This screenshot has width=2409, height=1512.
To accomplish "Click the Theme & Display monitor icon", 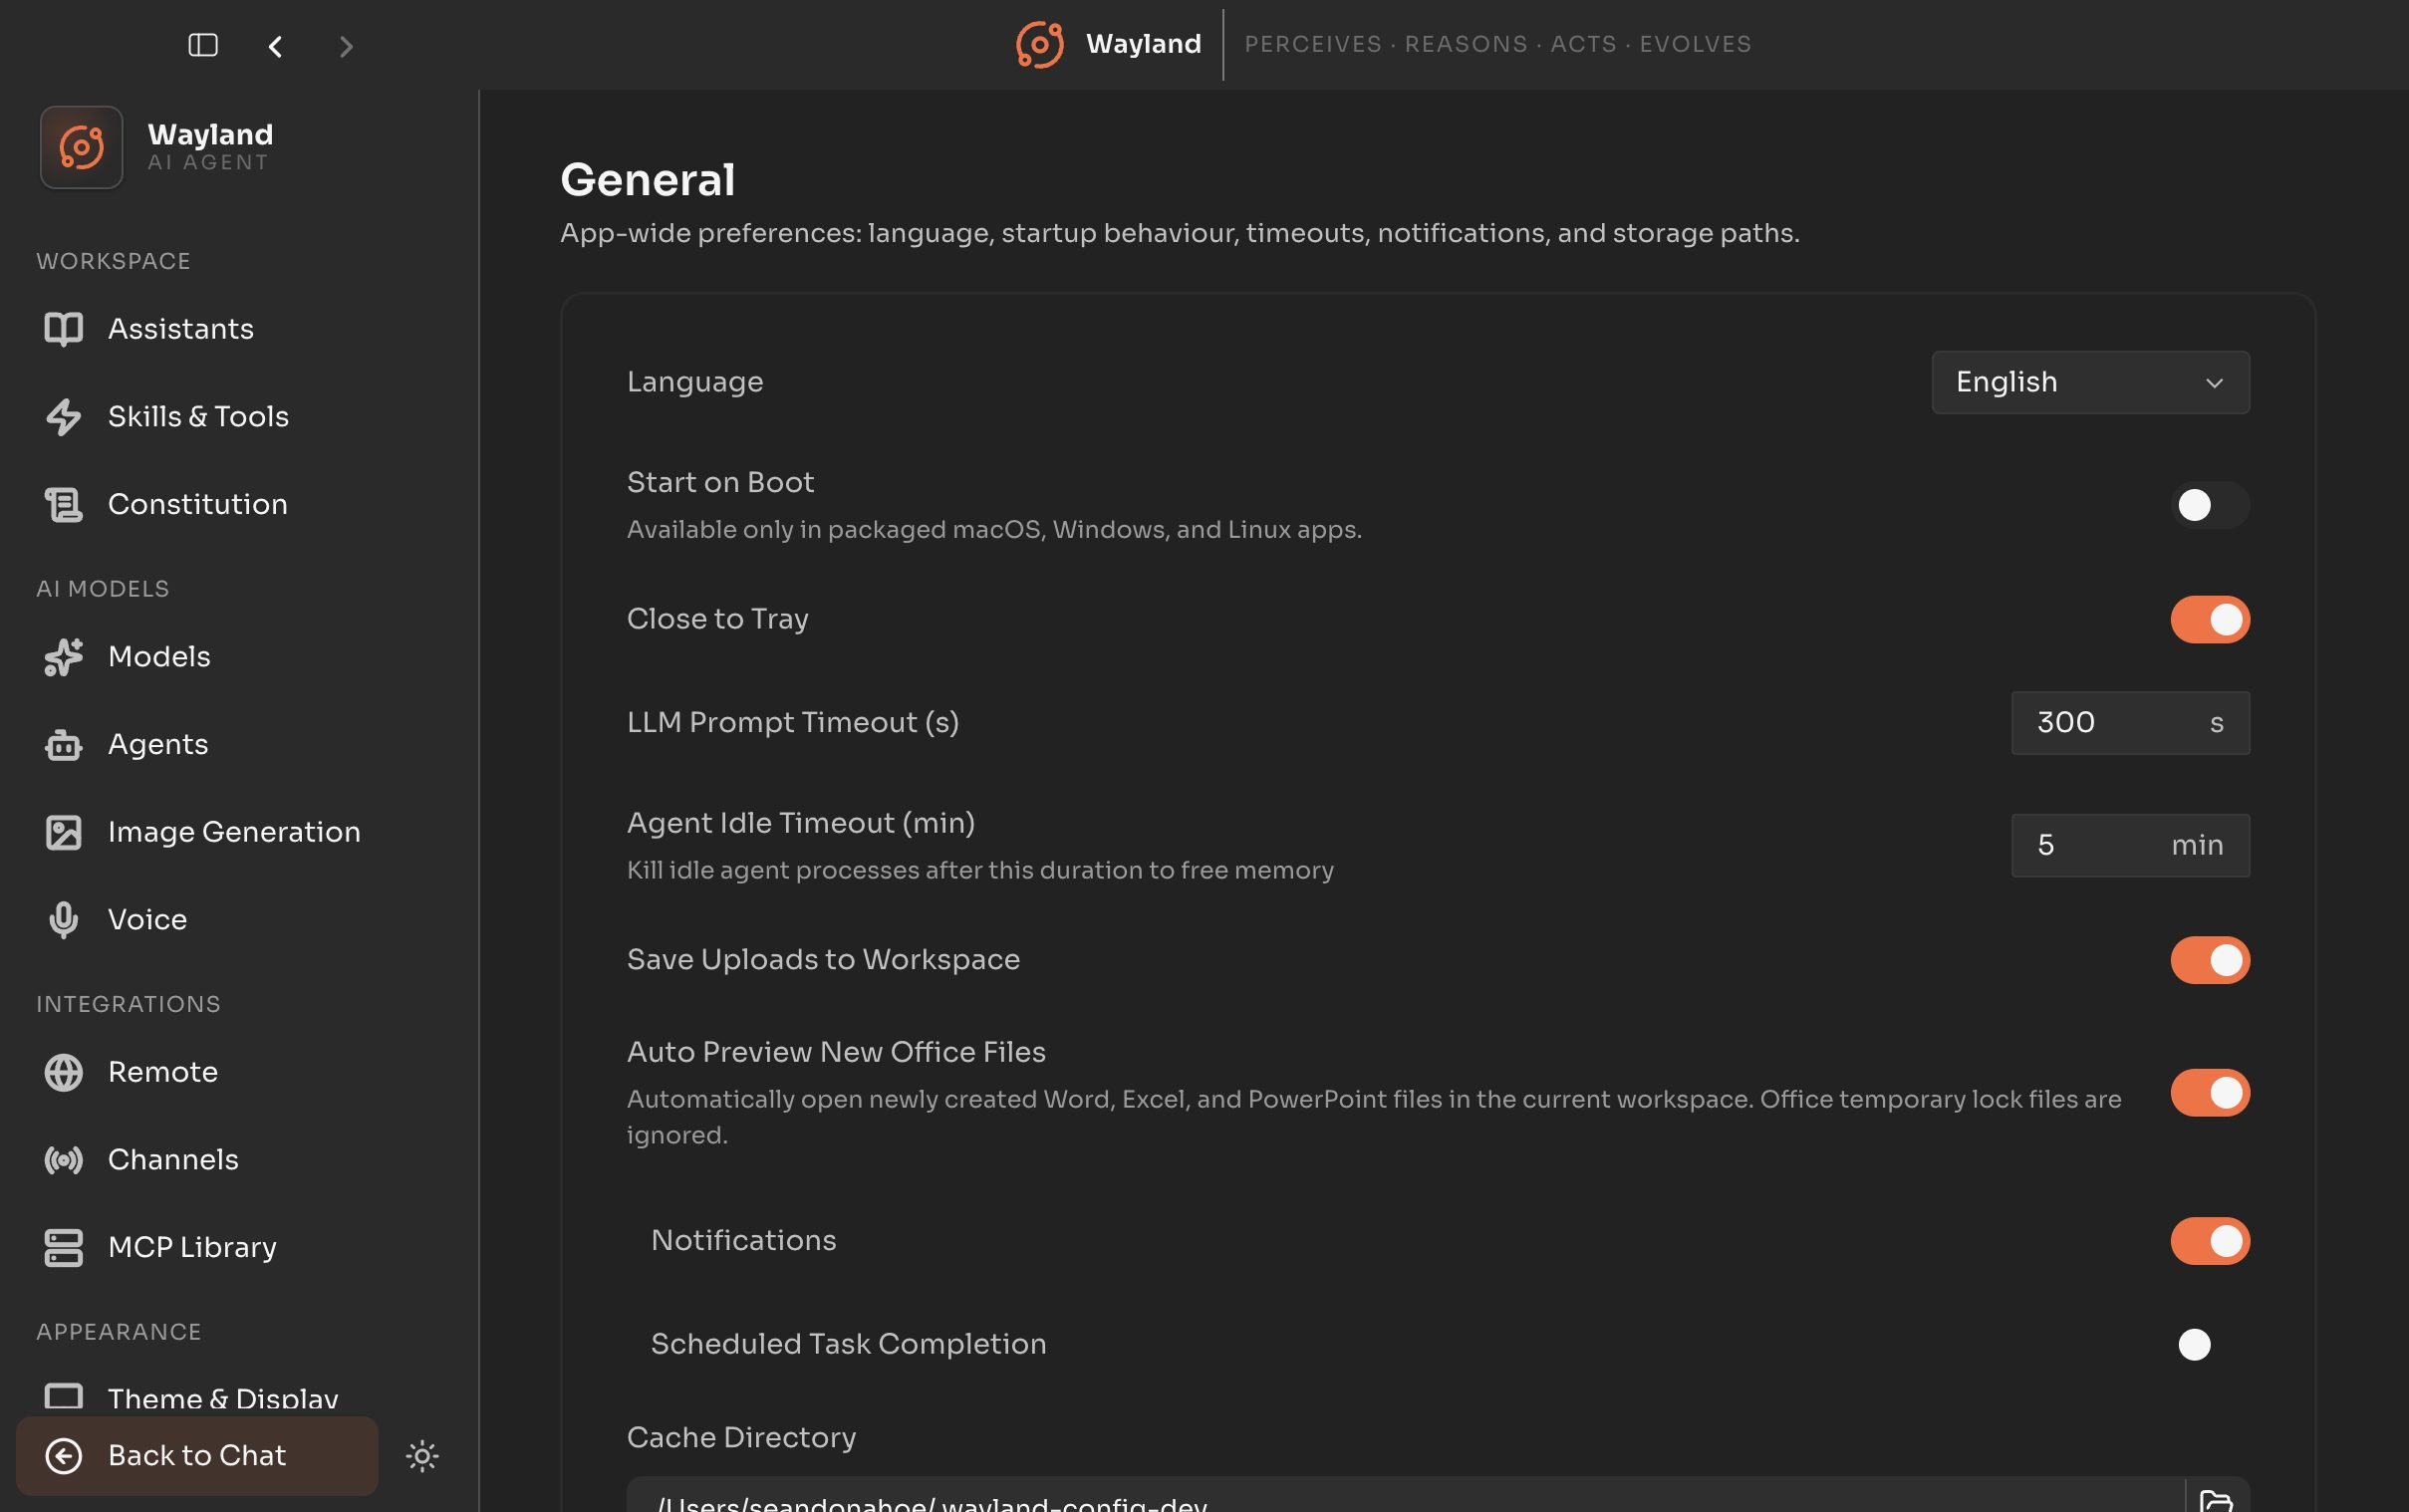I will pos(63,1396).
